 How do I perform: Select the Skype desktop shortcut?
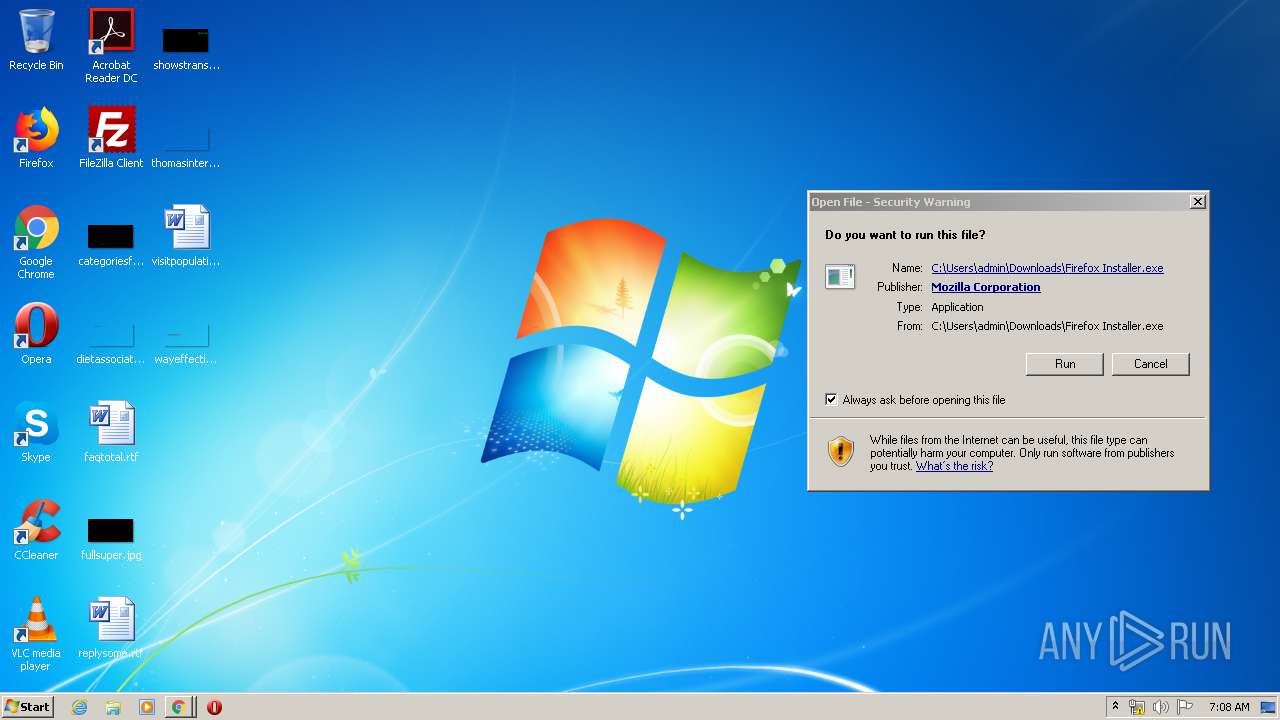[36, 432]
